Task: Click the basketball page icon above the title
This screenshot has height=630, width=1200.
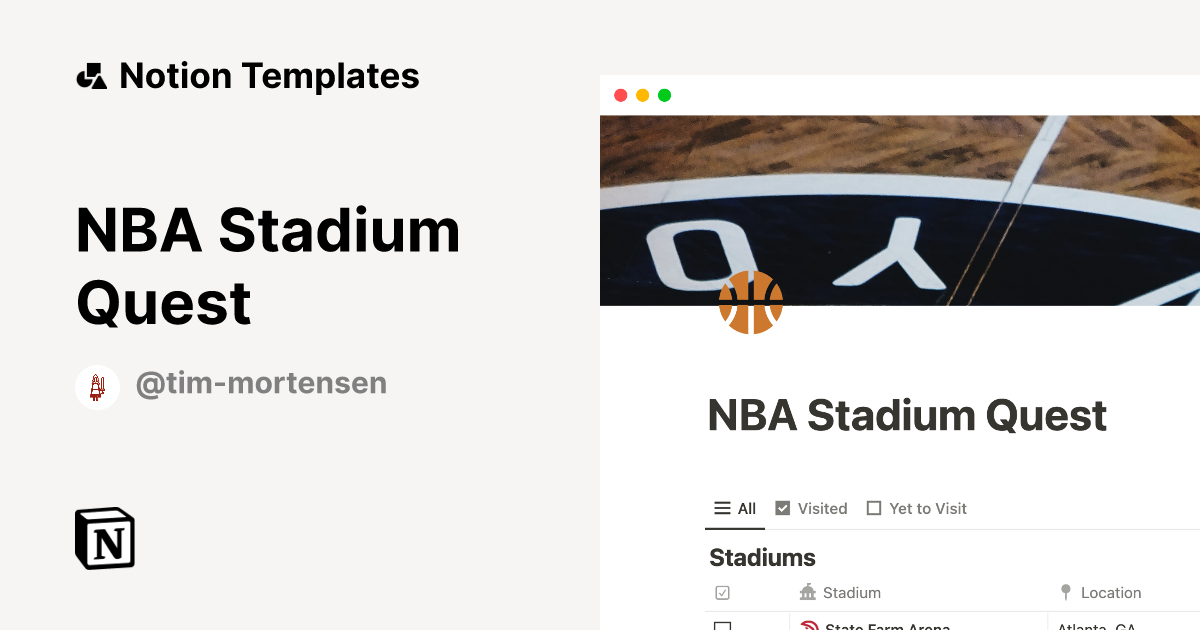Action: pos(751,302)
